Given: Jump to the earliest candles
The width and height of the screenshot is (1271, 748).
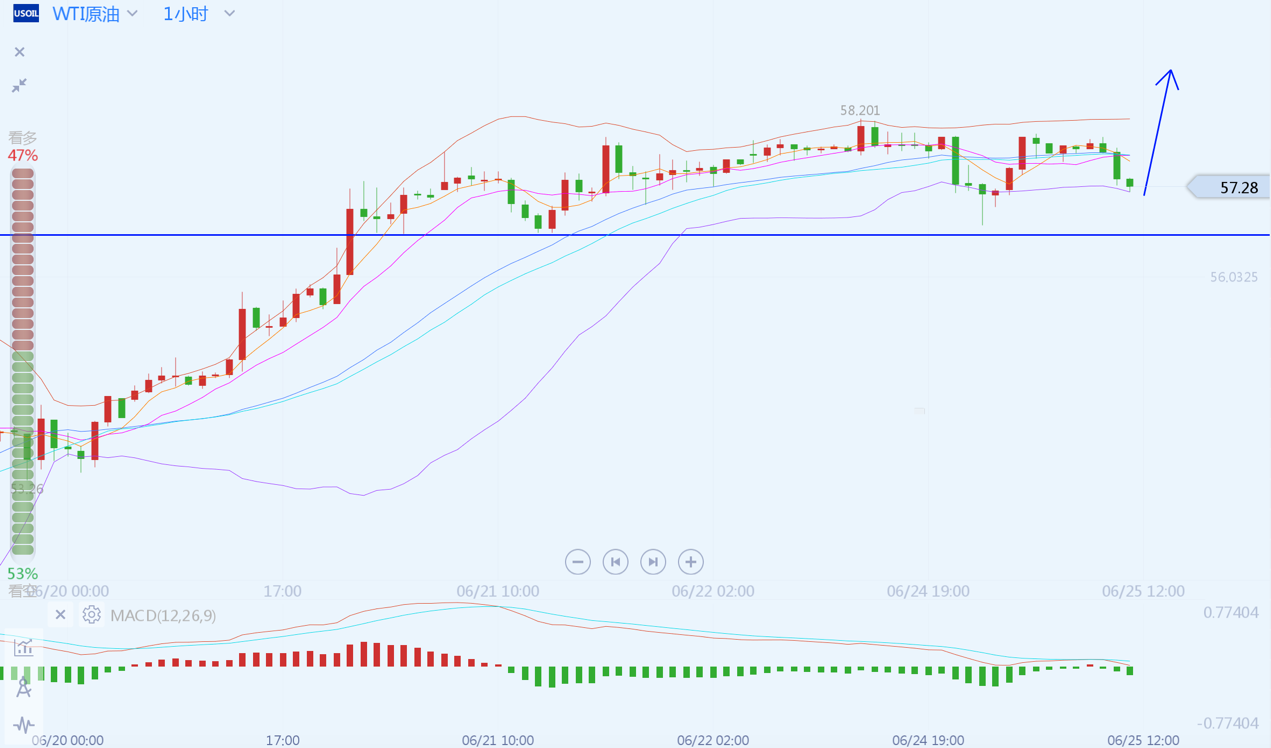Looking at the screenshot, I should point(615,562).
